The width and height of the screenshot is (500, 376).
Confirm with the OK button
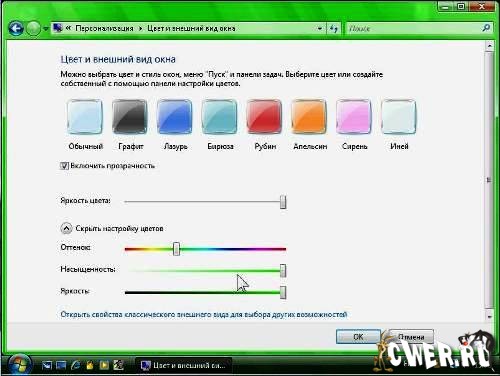pos(358,337)
